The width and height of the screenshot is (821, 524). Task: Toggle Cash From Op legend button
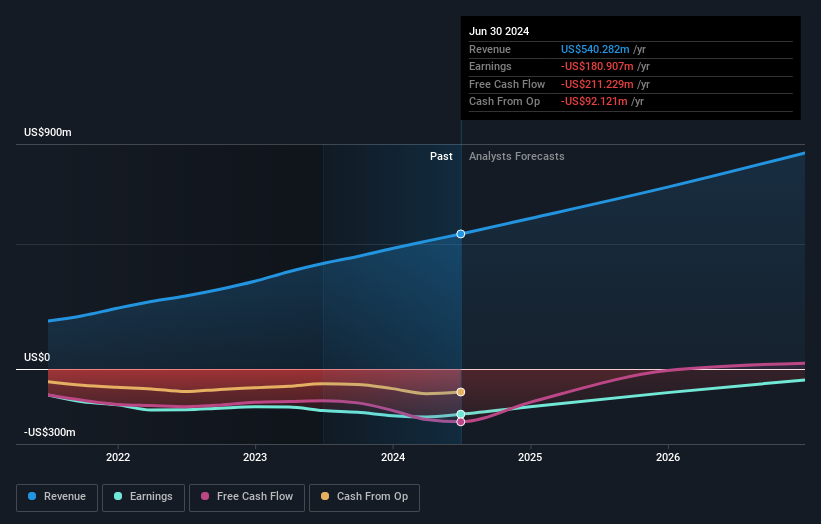[x=364, y=497]
